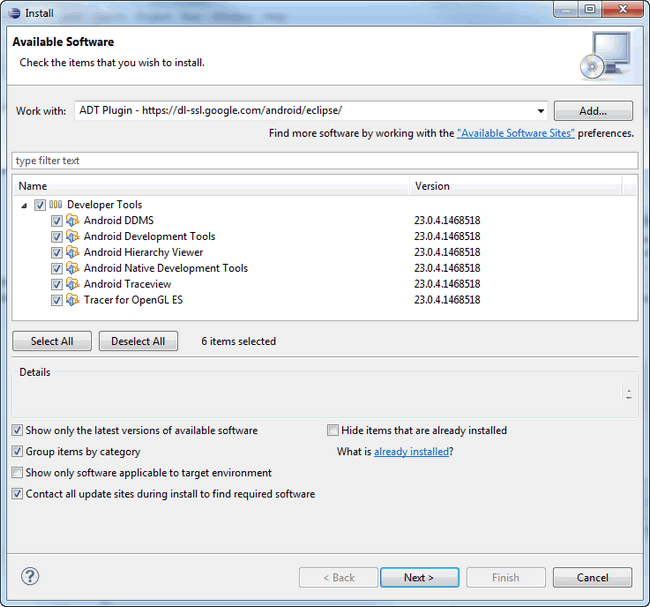Click the version number of Android Traceview

point(447,284)
